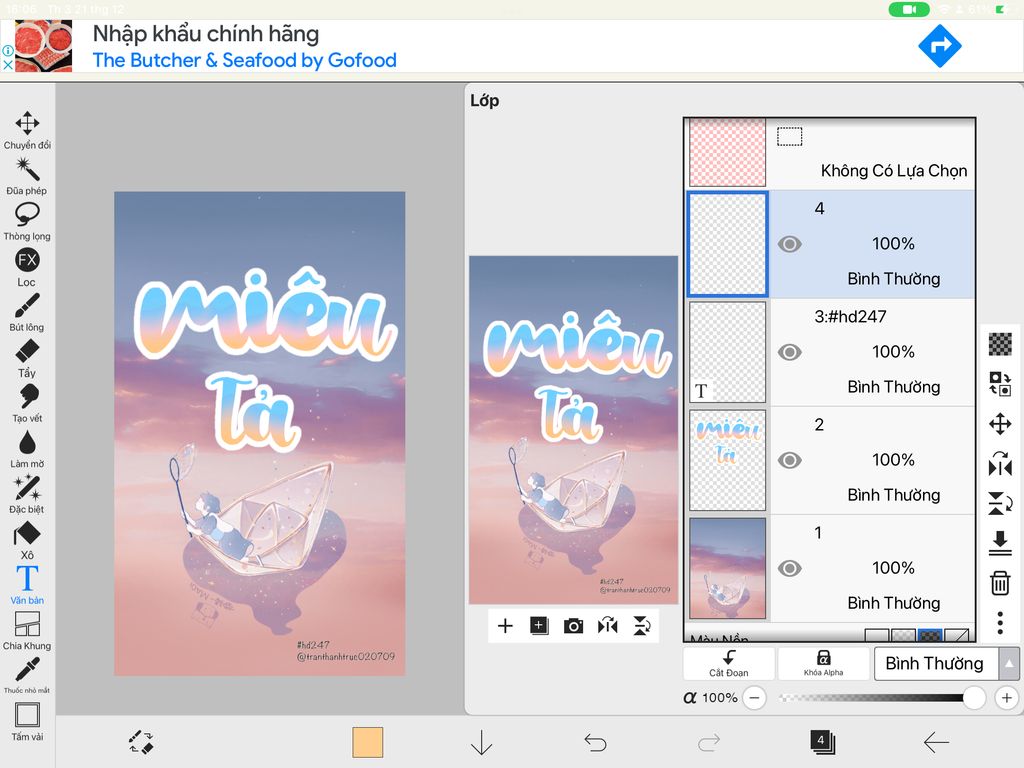Click the down arrow in bottom bar
This screenshot has width=1024, height=768.
tap(481, 743)
